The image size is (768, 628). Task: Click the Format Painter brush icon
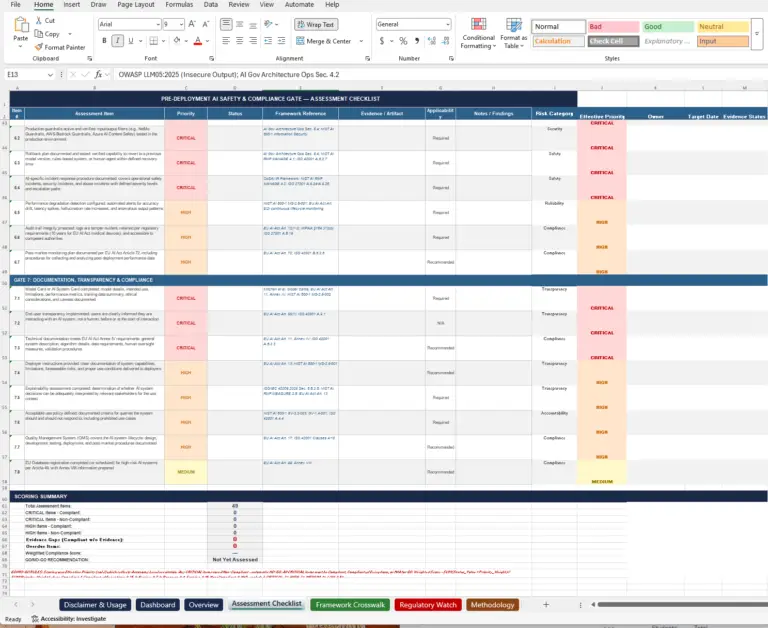click(x=38, y=47)
